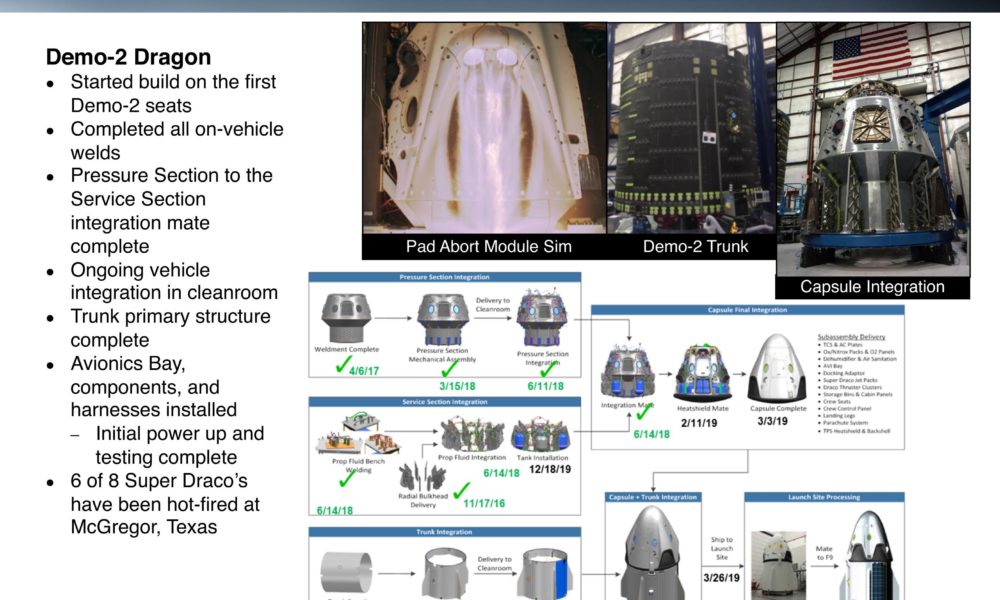The width and height of the screenshot is (1000, 600).
Task: Select the 'Subassembly Delivery' list heading
Action: [x=851, y=337]
